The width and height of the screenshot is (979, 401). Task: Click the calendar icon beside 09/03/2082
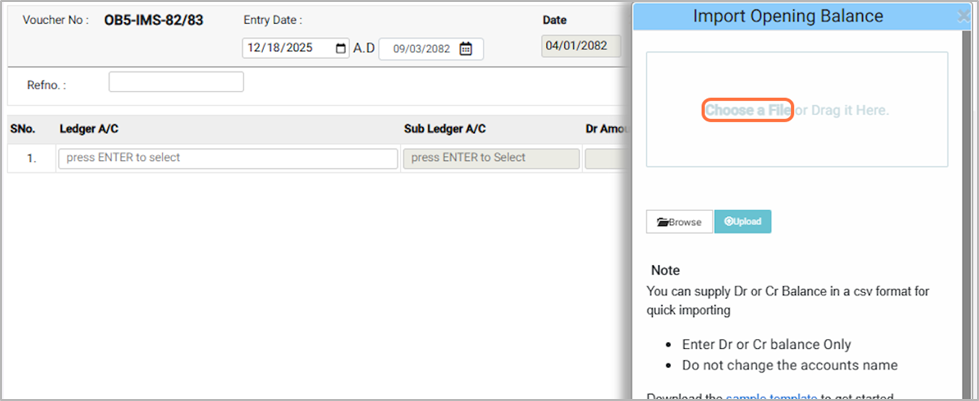pos(465,49)
